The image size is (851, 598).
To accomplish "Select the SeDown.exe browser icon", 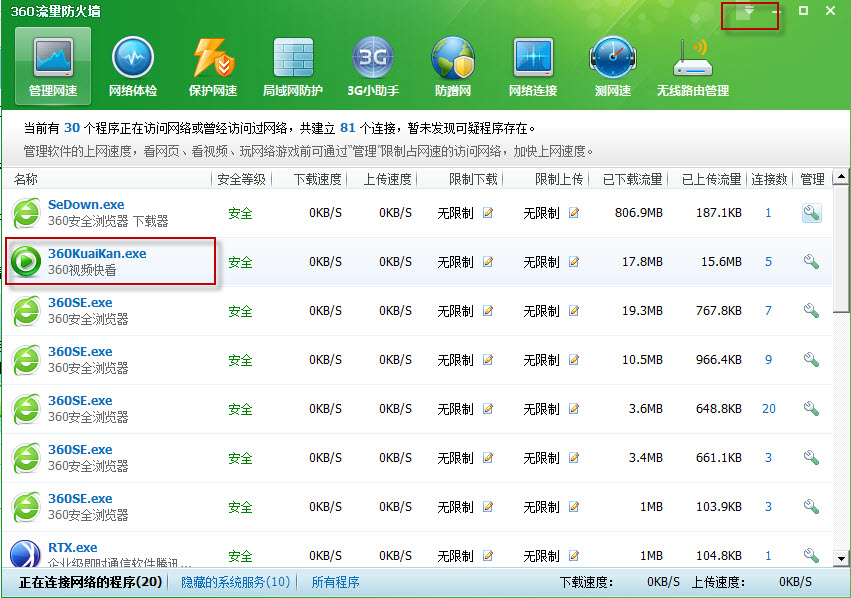I will 26,213.
